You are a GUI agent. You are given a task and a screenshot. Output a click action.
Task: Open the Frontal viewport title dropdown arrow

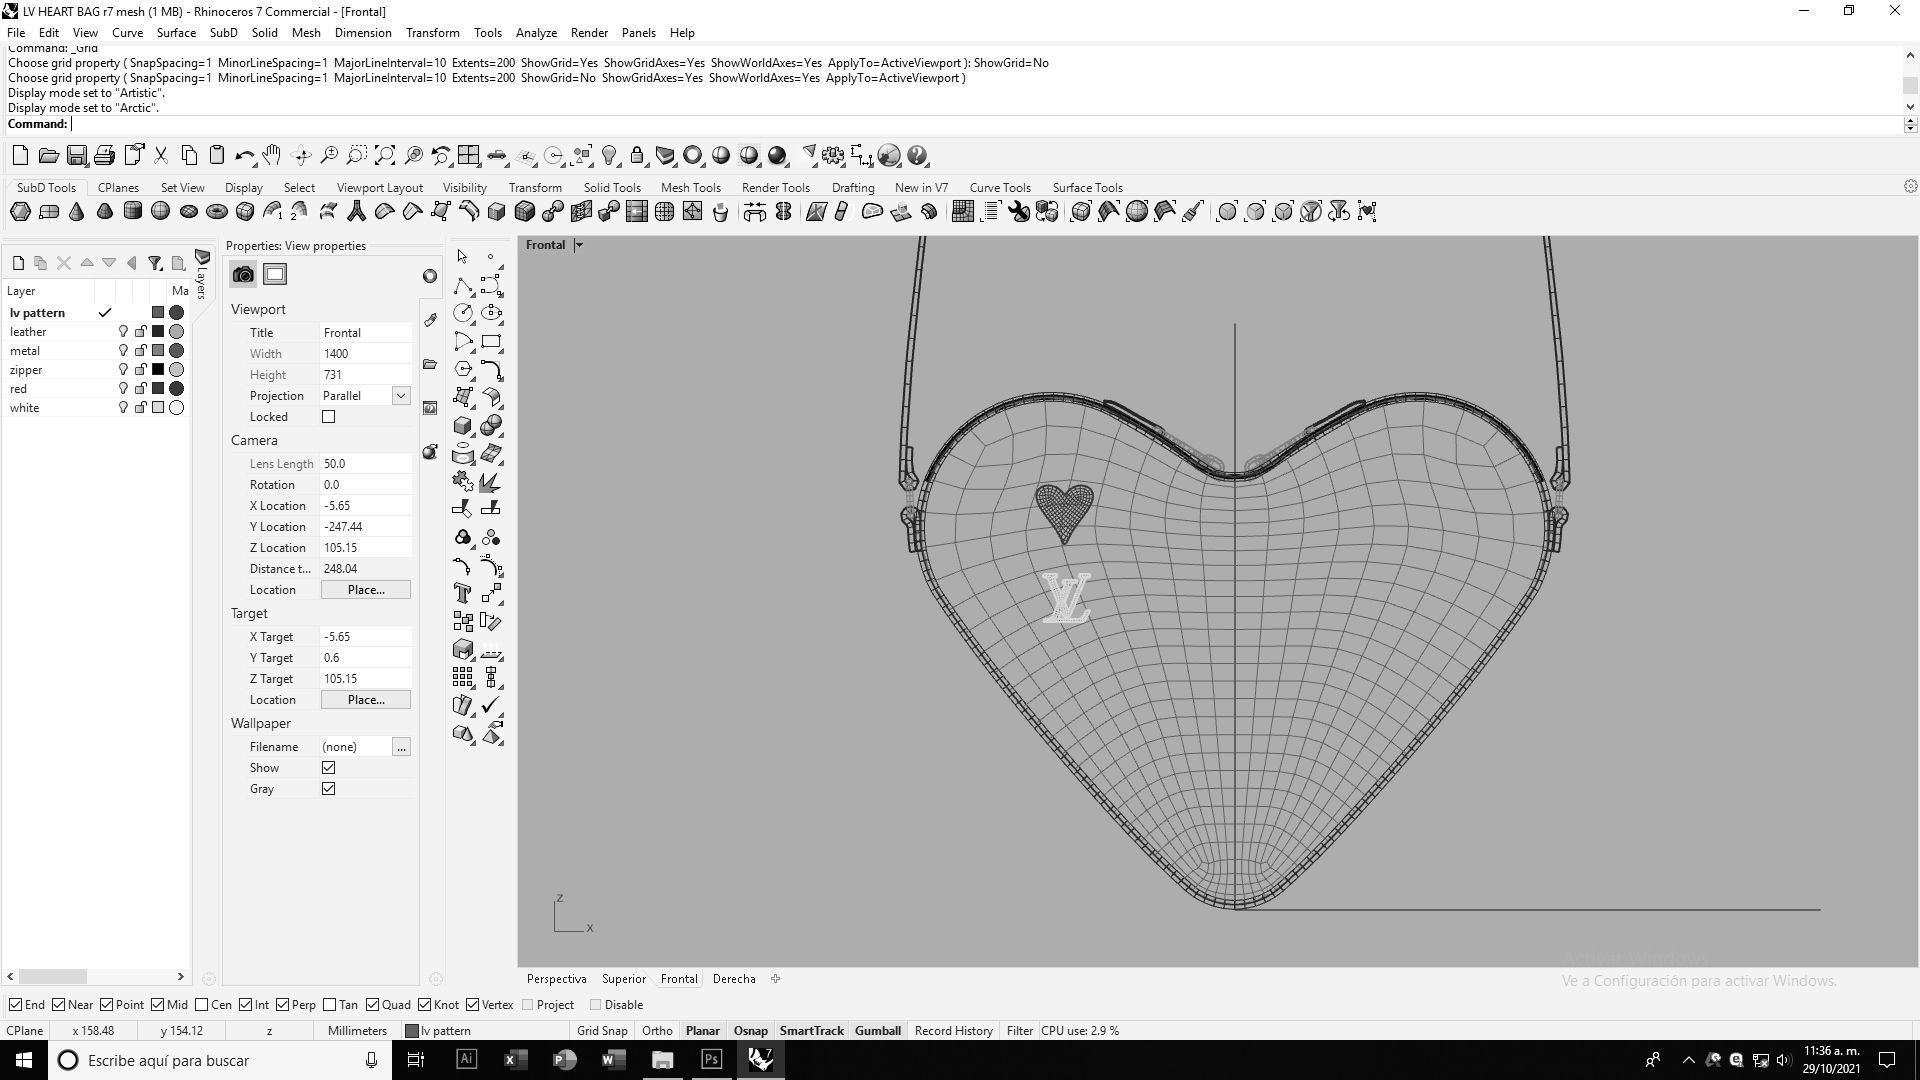[x=578, y=245]
